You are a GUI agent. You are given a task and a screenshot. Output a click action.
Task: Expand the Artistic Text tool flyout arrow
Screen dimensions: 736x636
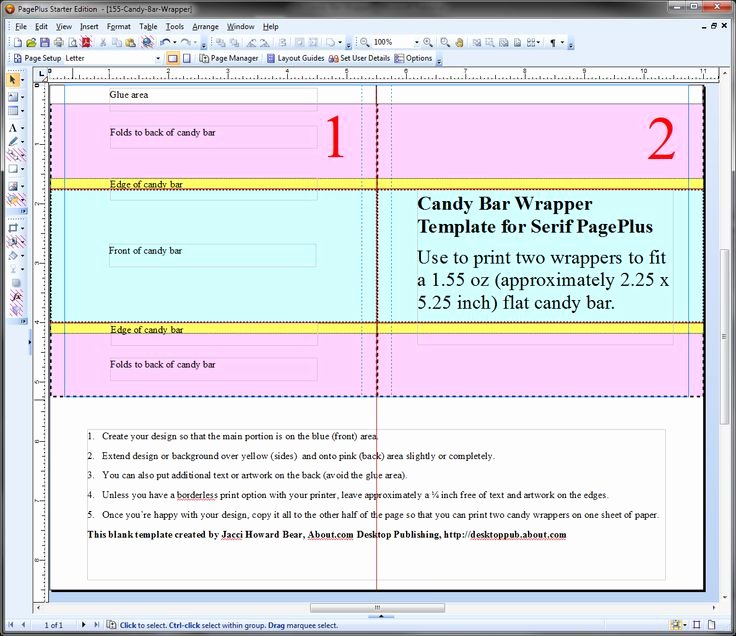tap(22, 128)
